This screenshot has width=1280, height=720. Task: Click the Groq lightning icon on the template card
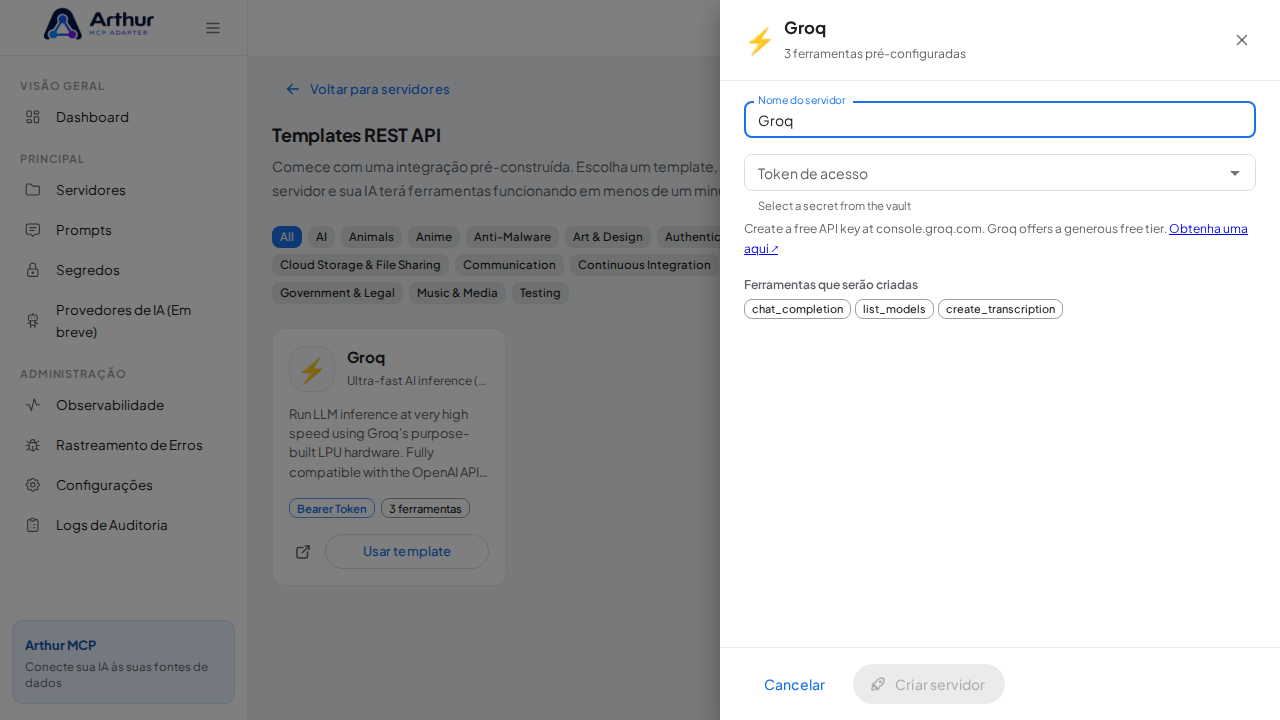point(312,369)
